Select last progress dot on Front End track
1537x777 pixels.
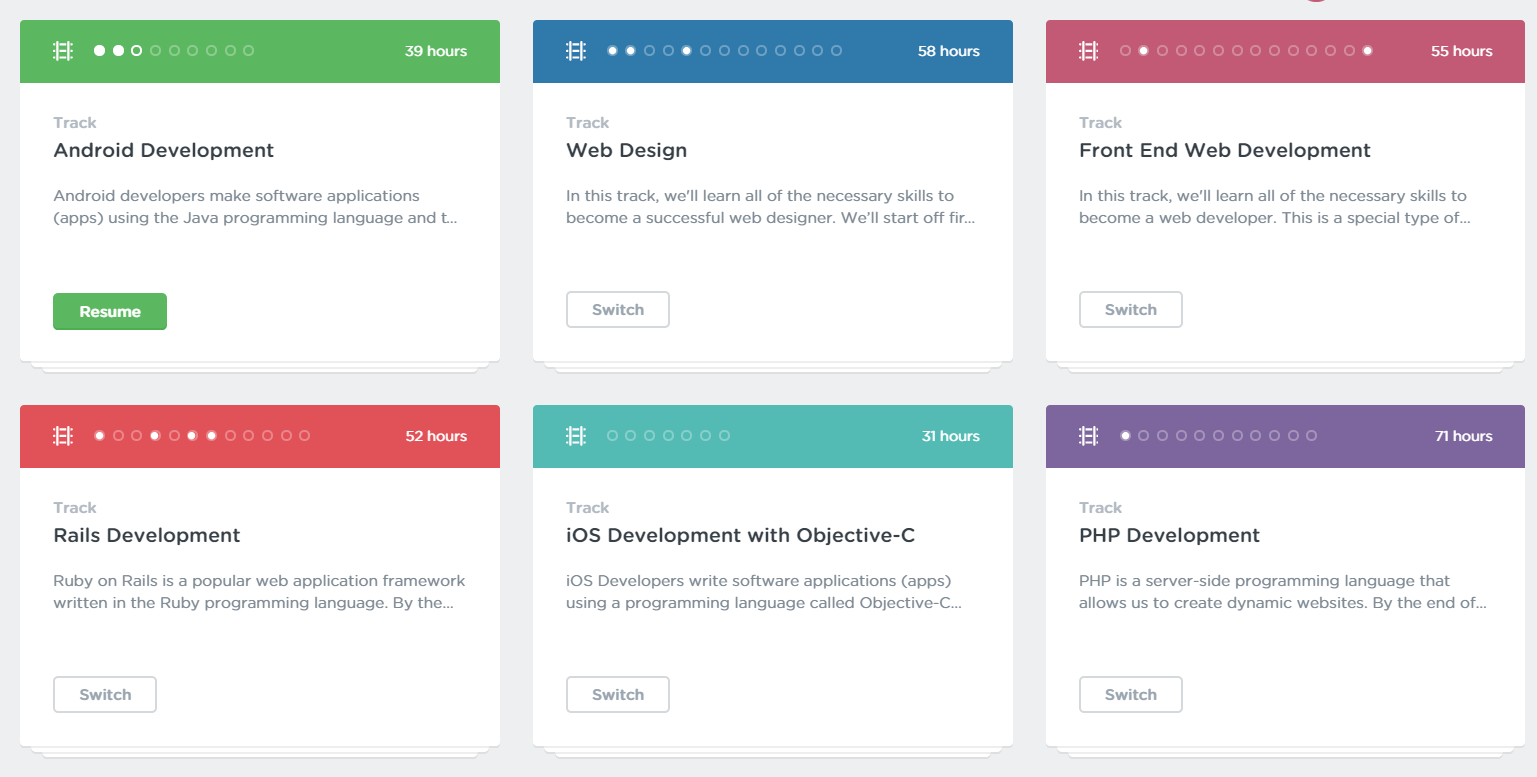click(1367, 51)
